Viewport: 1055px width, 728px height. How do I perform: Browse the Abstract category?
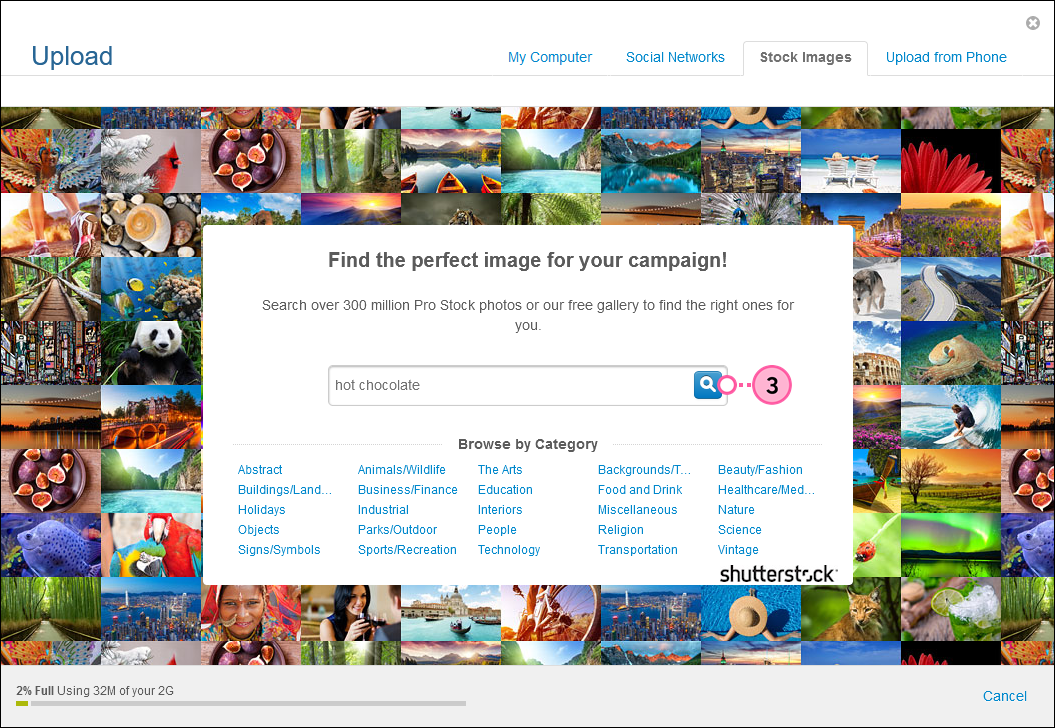[260, 469]
